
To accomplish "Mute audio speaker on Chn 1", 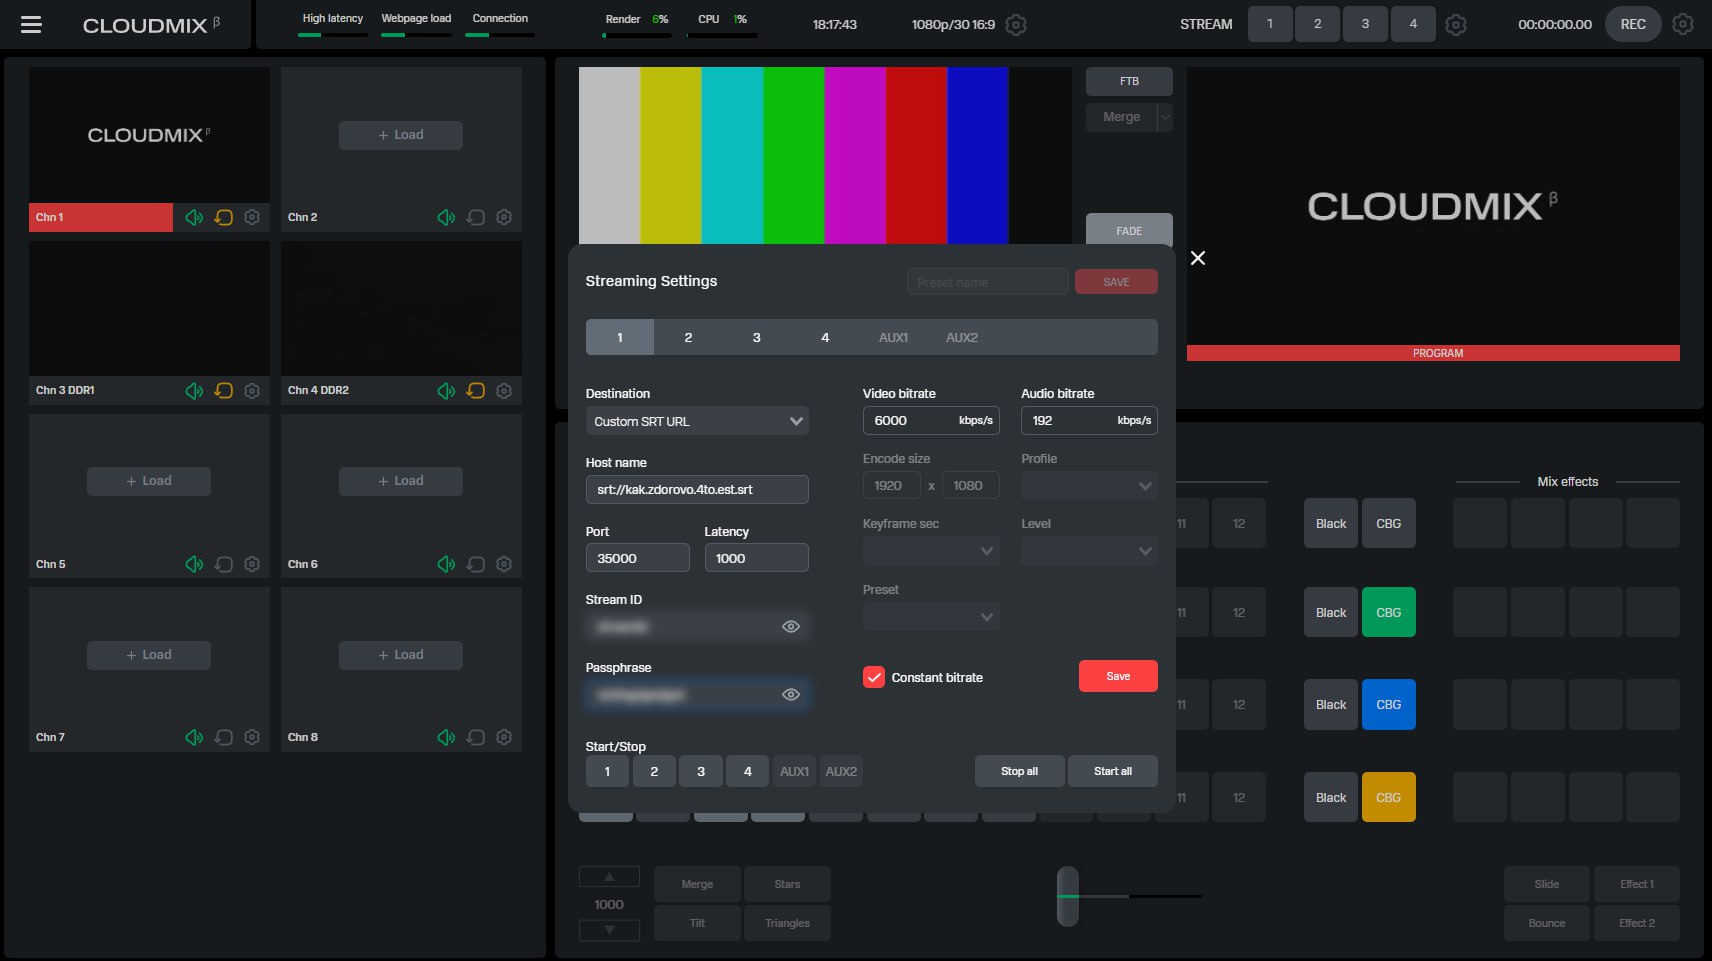I will (194, 217).
